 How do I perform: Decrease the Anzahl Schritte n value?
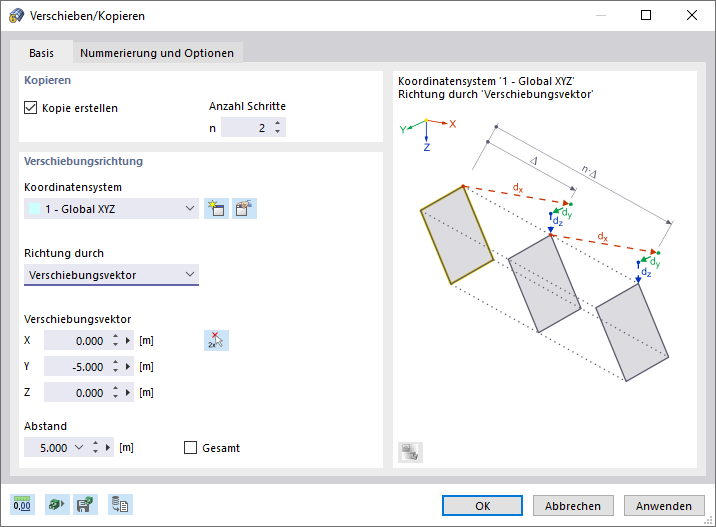click(x=278, y=132)
